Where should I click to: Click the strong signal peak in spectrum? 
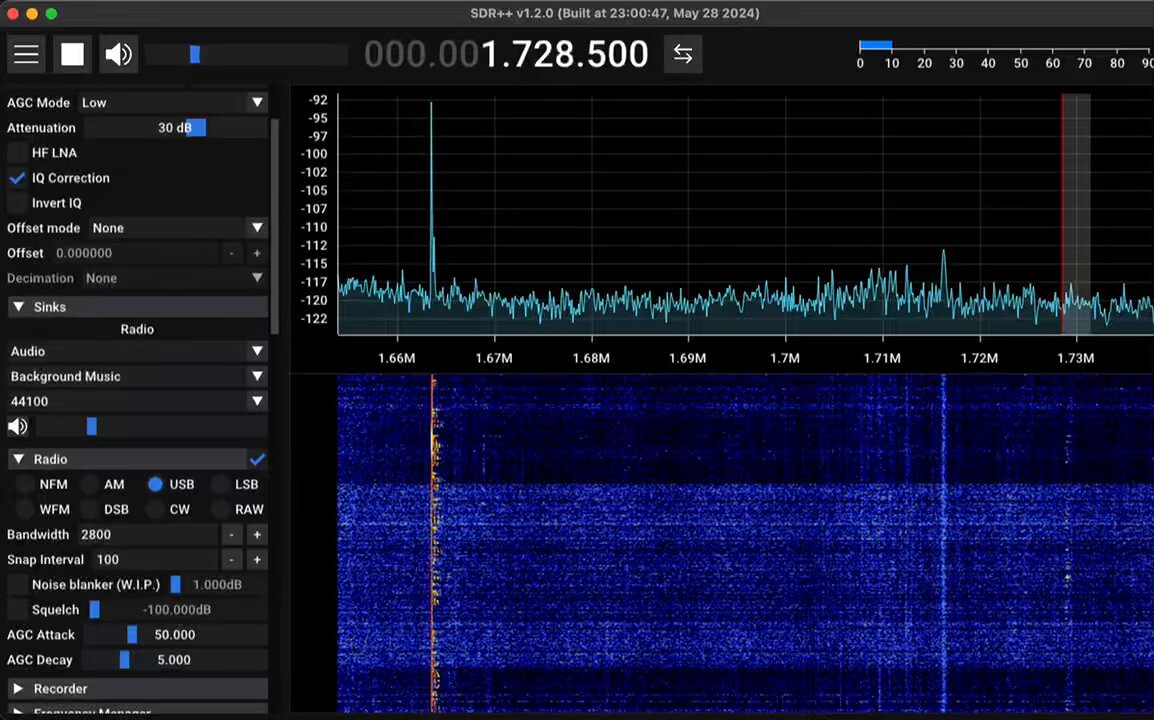[x=431, y=191]
